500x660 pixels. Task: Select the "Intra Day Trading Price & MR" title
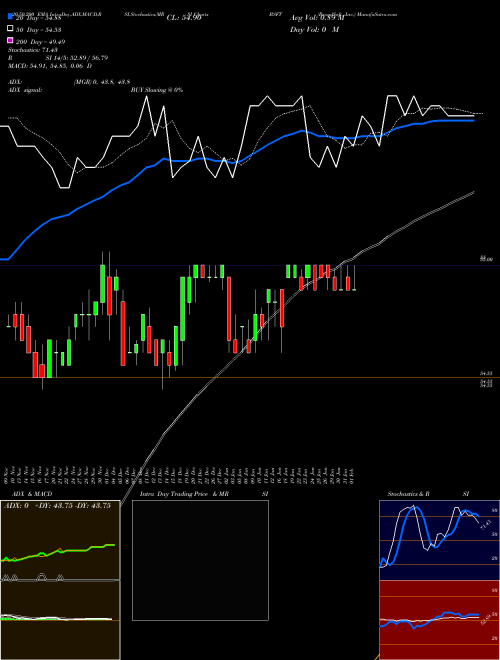(184, 494)
